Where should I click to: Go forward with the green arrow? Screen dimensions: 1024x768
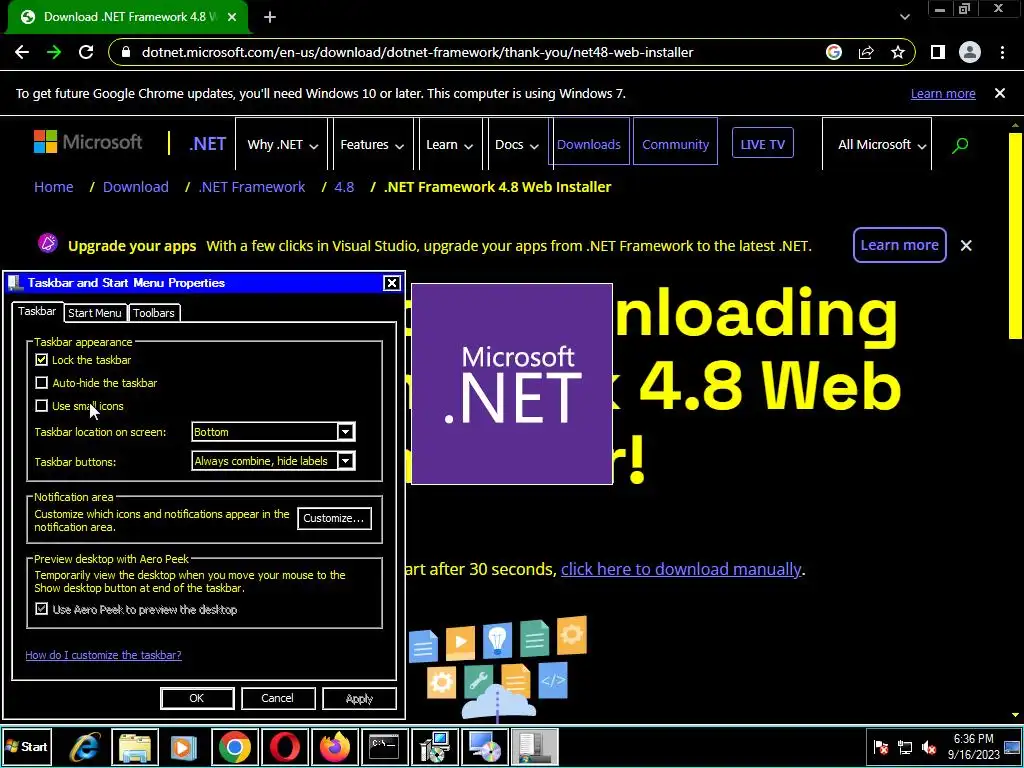coord(54,52)
